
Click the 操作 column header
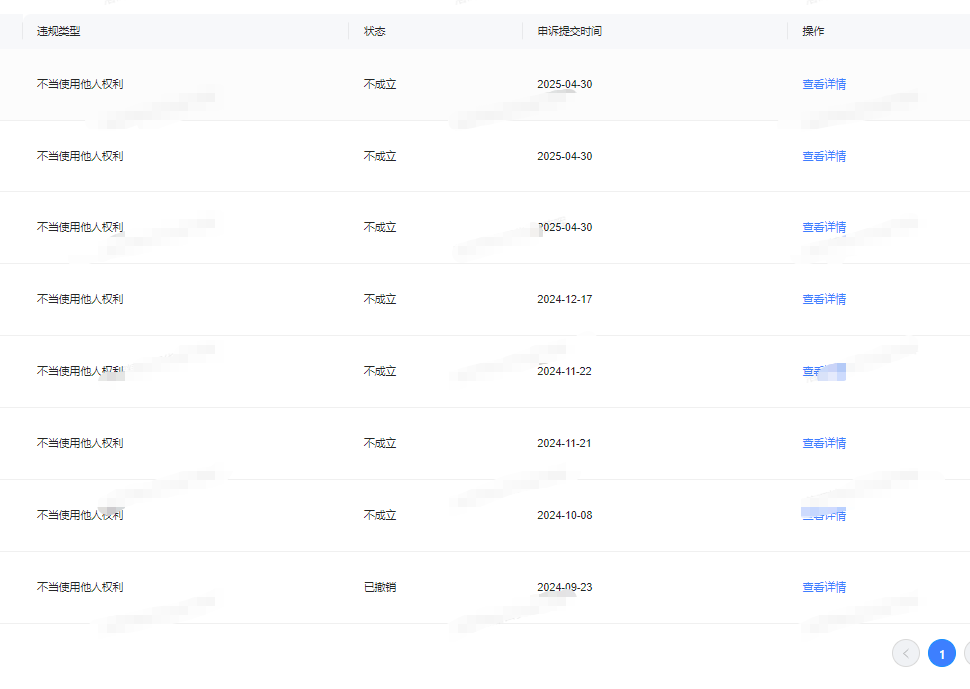click(x=813, y=31)
